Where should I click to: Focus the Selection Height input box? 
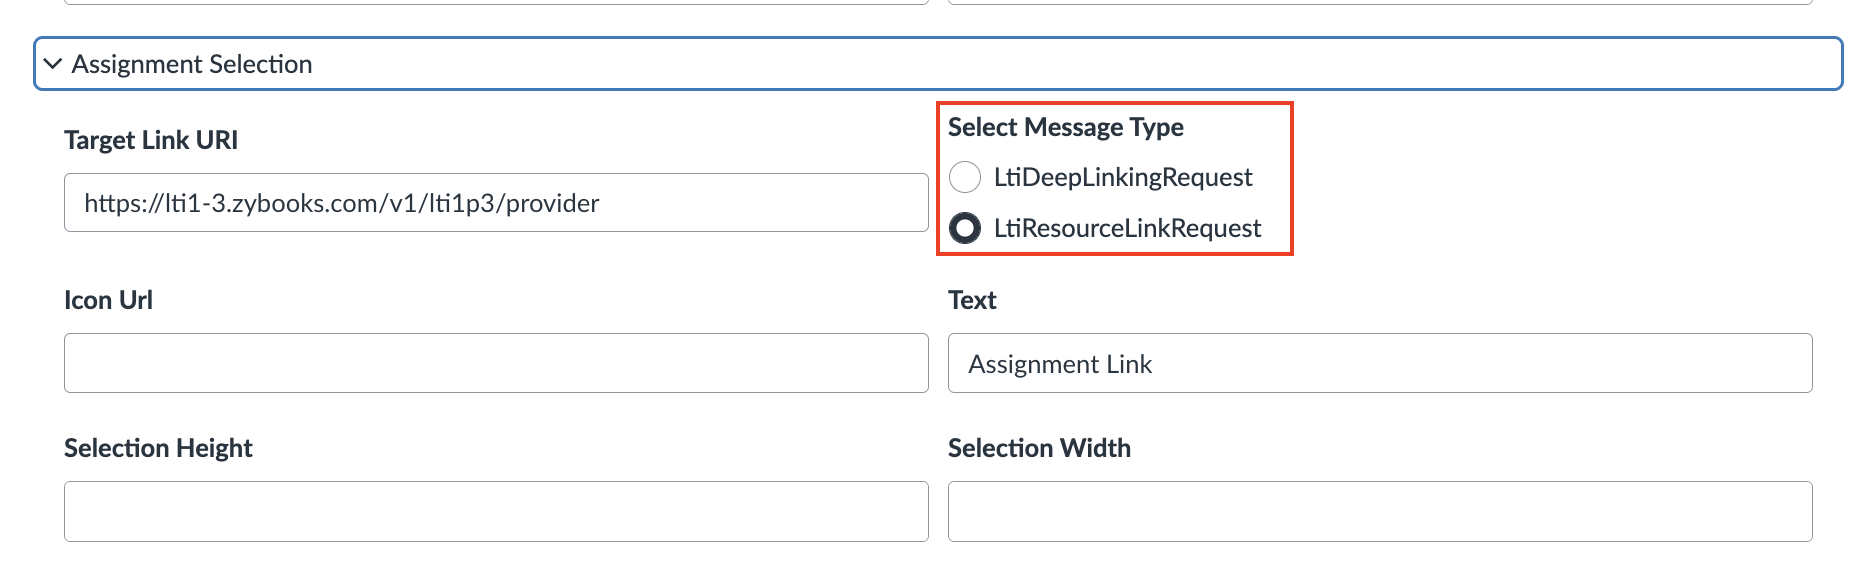[496, 511]
